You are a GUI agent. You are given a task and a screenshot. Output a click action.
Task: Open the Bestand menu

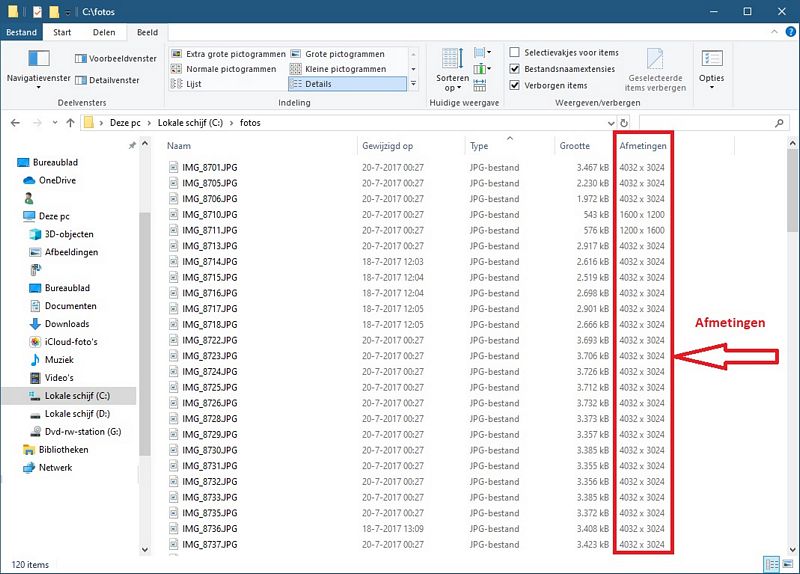(x=21, y=32)
